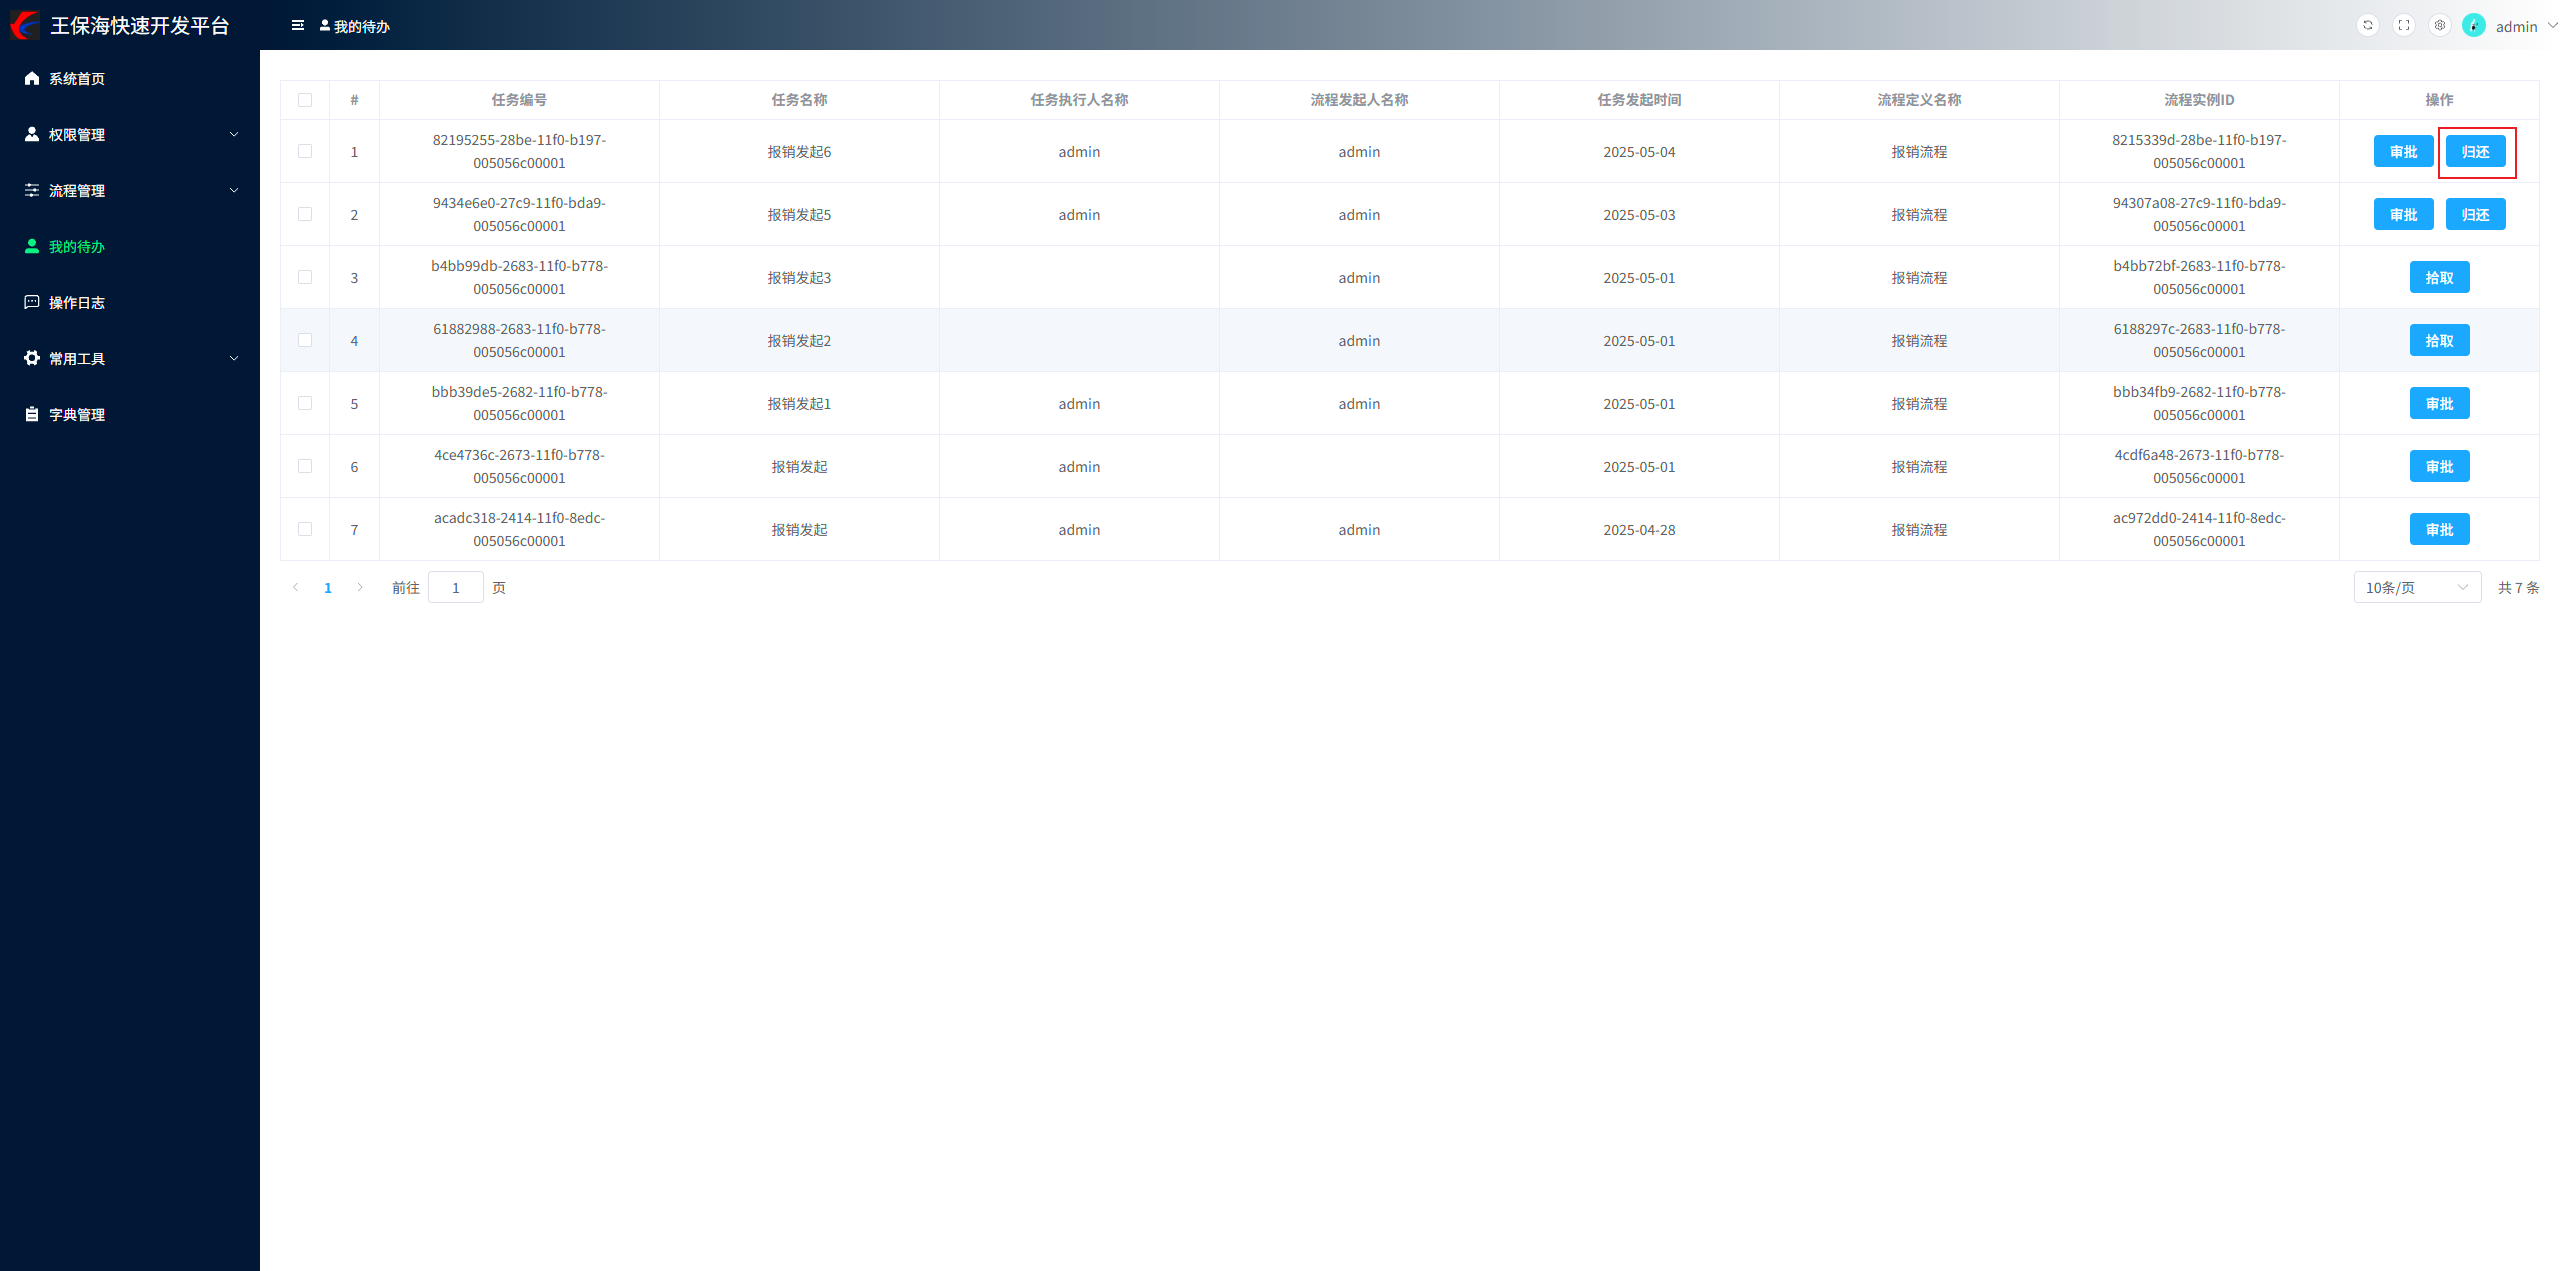Click the refresh icon in top bar
Image resolution: width=2560 pixels, height=1271 pixels.
2367,25
